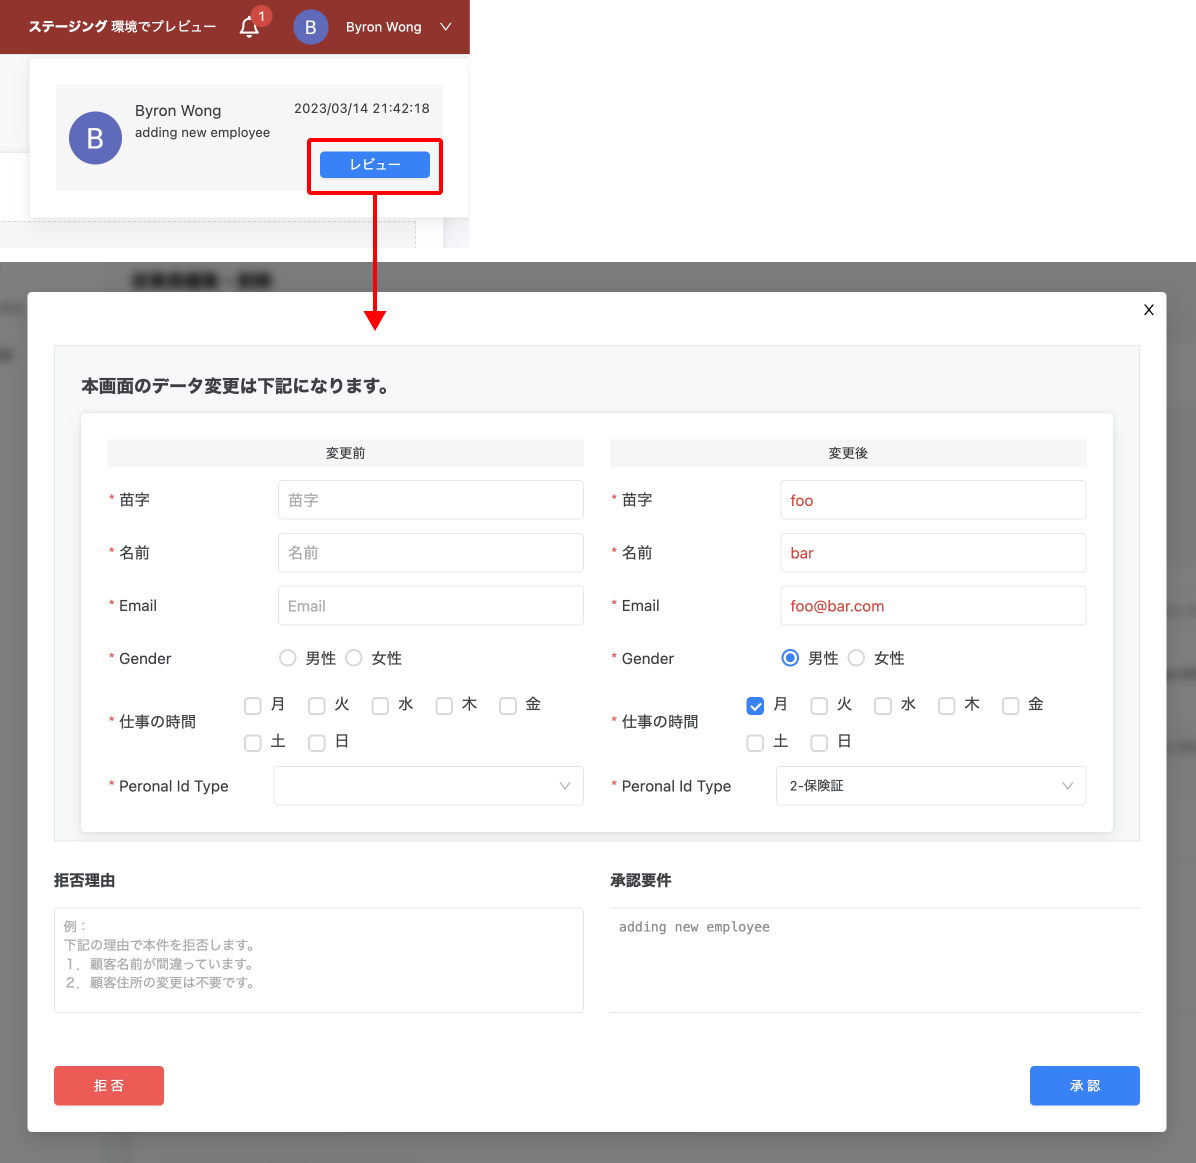Viewport: 1196px width, 1163px height.
Task: Expand the user account dropdown chevron
Action: tap(446, 27)
